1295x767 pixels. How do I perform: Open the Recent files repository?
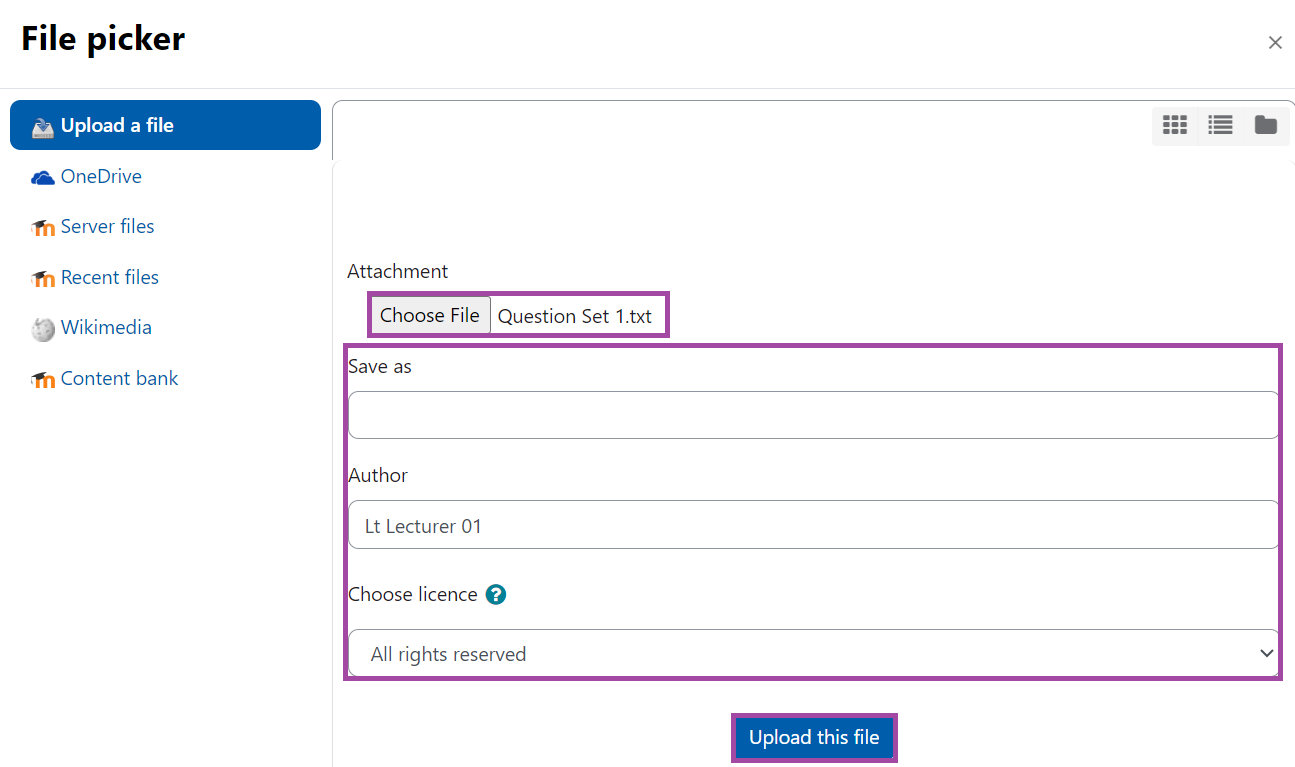point(110,277)
